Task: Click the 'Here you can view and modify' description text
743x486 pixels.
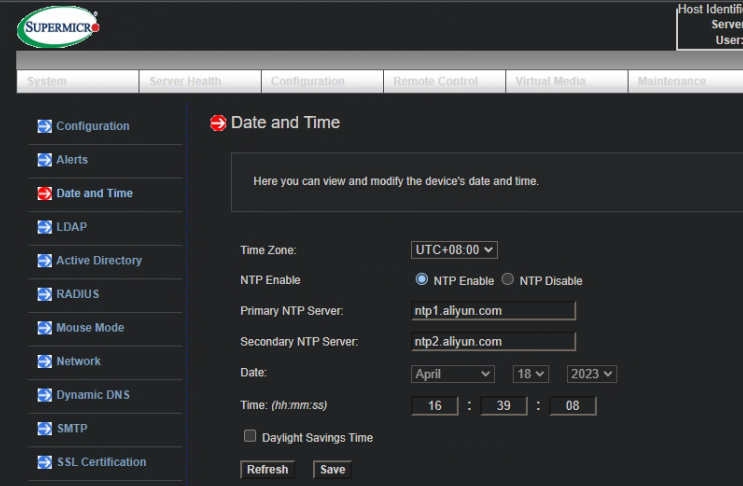Action: 396,181
